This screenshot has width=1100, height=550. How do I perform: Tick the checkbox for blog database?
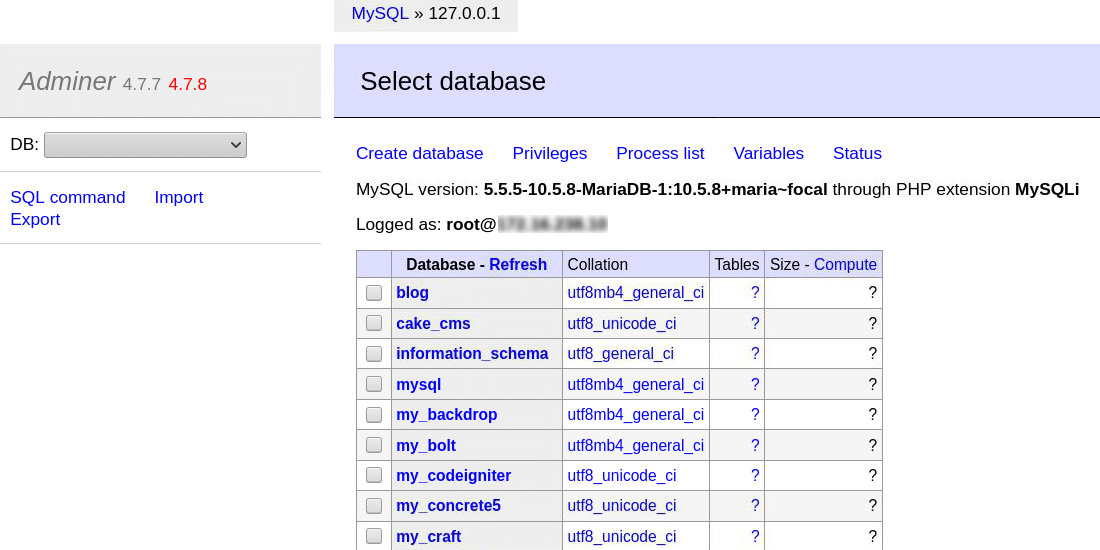tap(374, 293)
